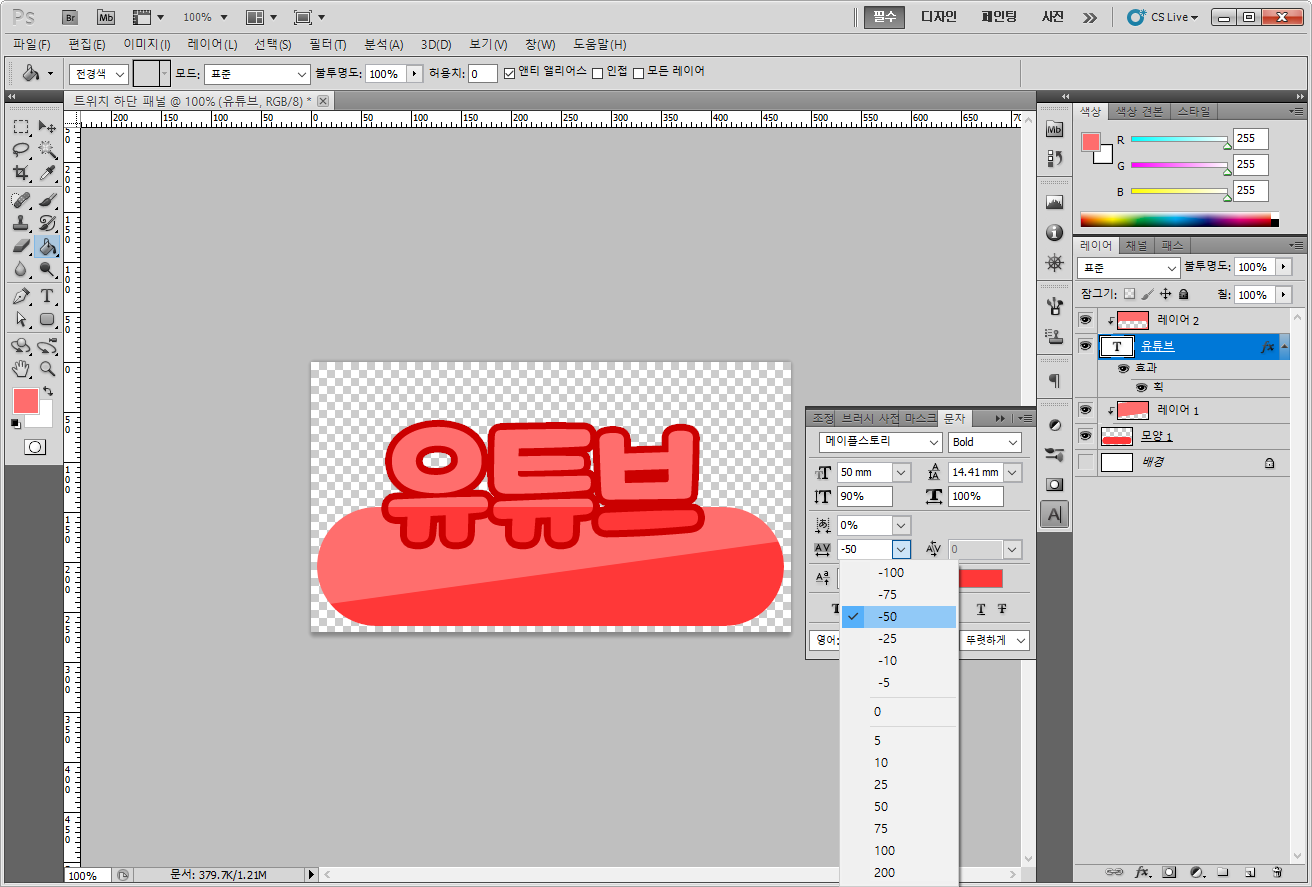Open the 50 mm font size dropdown
1312x887 pixels.
[901, 472]
